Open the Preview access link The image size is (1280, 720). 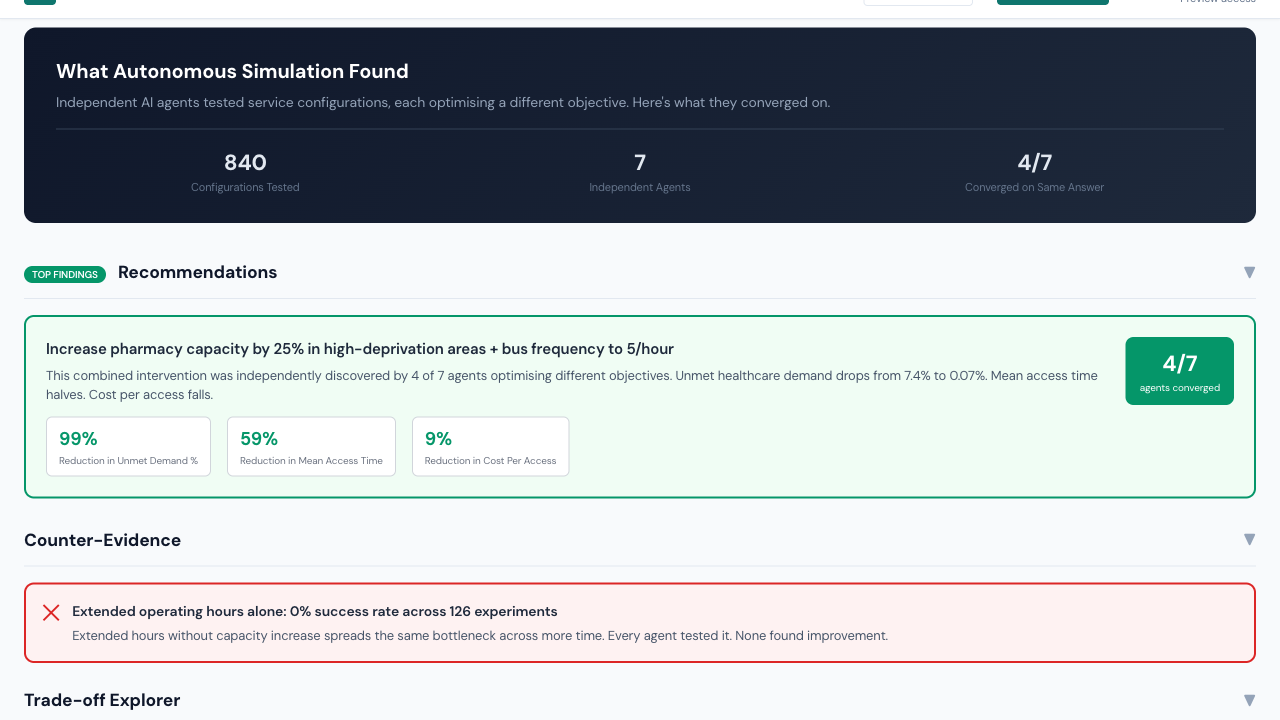coord(1217,2)
